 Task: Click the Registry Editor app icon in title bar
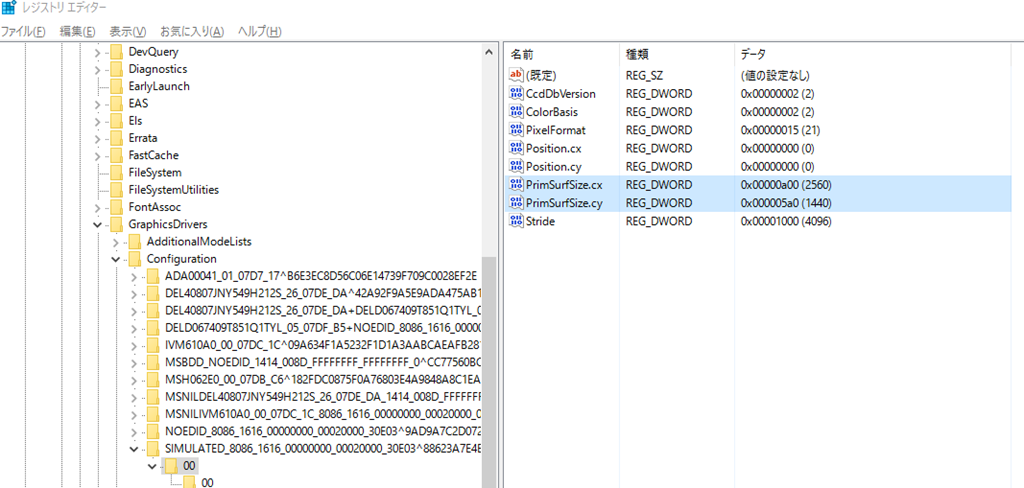(9, 8)
